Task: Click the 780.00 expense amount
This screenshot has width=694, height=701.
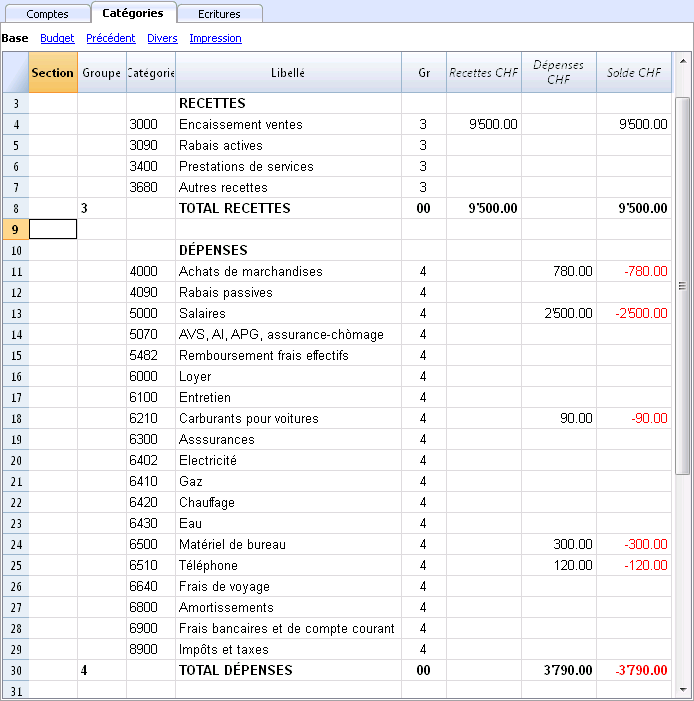Action: pyautogui.click(x=573, y=271)
